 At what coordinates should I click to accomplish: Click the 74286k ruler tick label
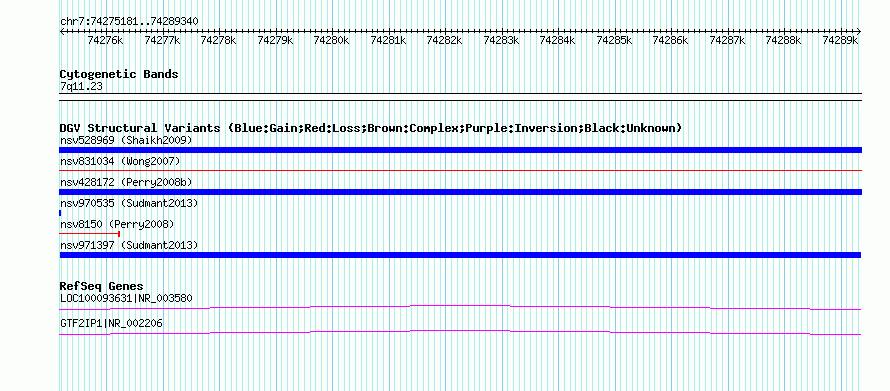point(670,40)
